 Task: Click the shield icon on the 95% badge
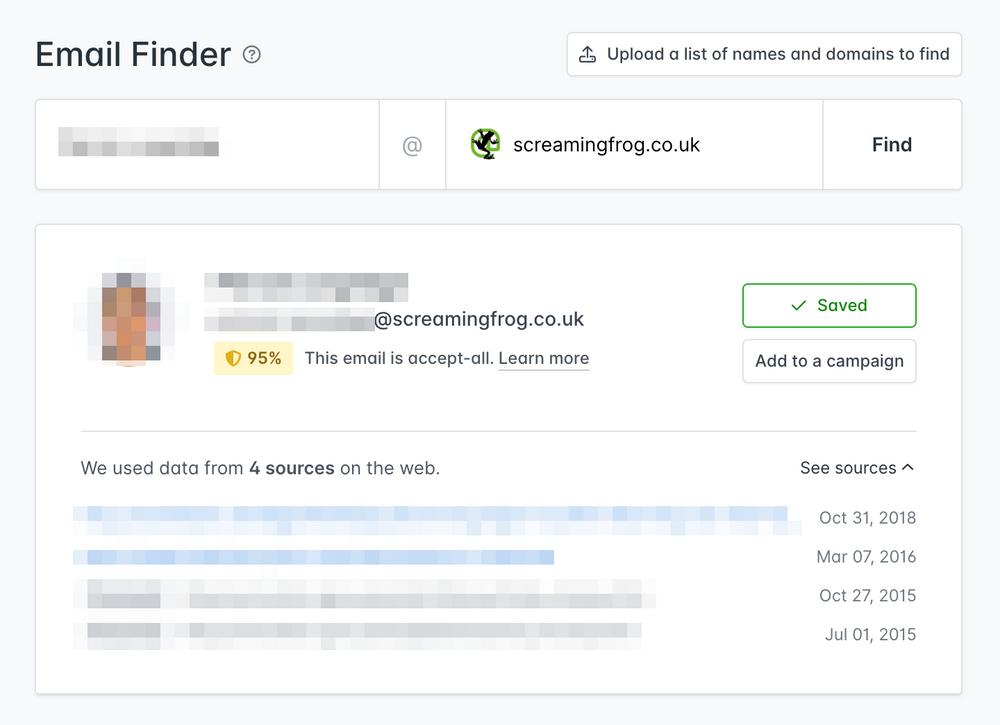coord(232,358)
